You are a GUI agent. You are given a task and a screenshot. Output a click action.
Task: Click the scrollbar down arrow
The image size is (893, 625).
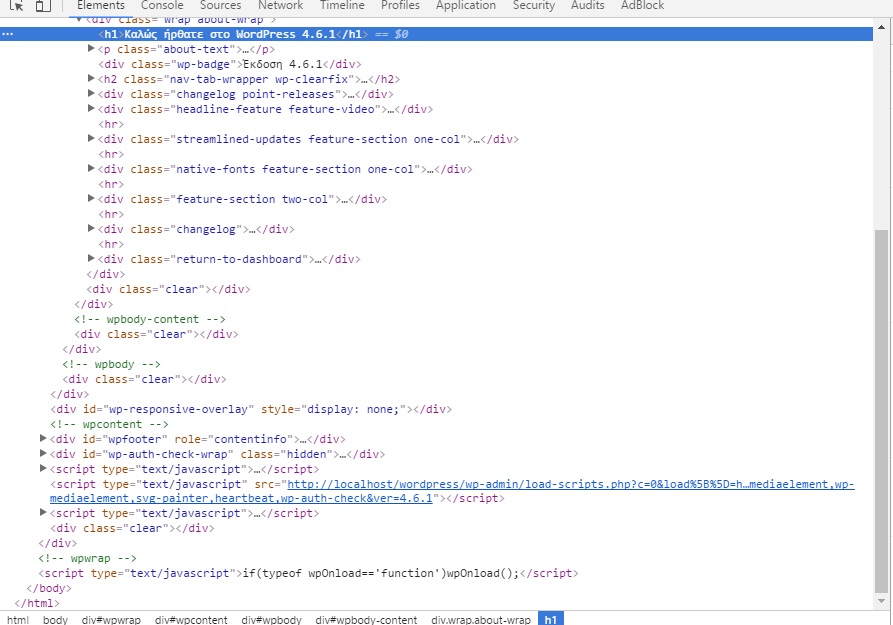882,601
